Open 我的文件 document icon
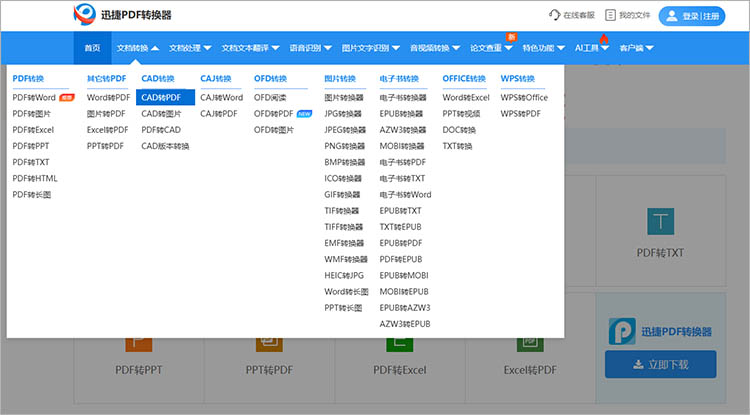 [610, 15]
